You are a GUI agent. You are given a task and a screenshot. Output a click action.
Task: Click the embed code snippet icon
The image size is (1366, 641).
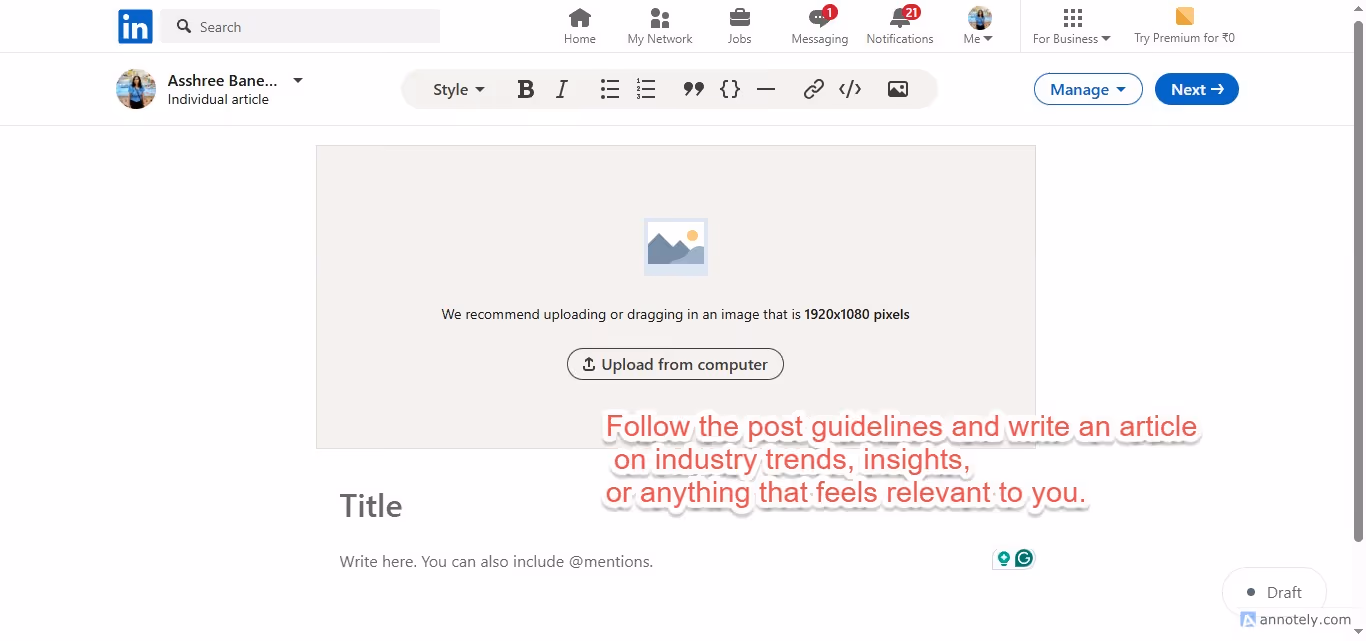point(850,89)
